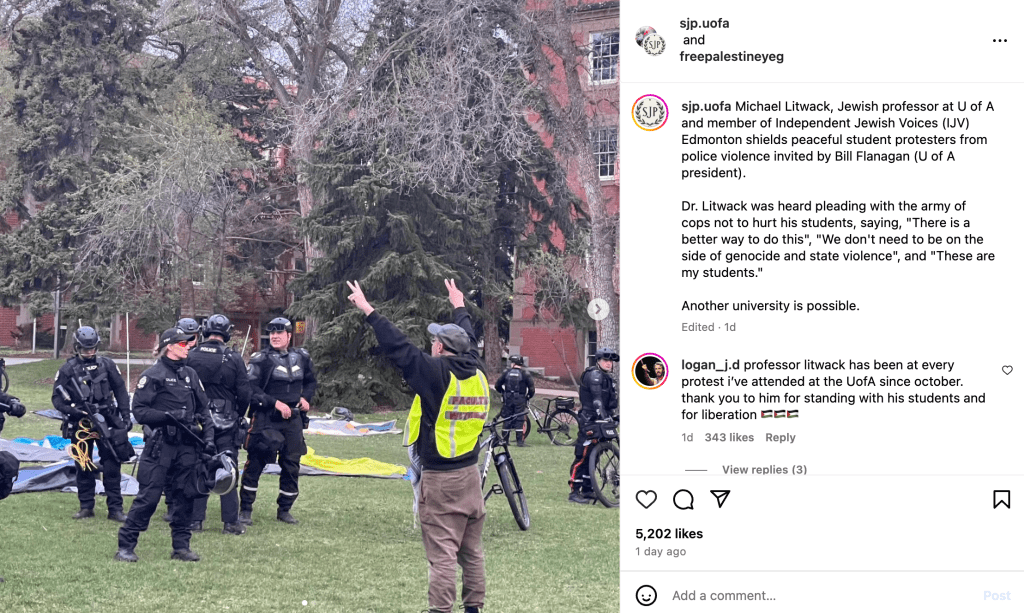Image resolution: width=1024 pixels, height=613 pixels.
Task: Click the protest photo in post
Action: 310,306
